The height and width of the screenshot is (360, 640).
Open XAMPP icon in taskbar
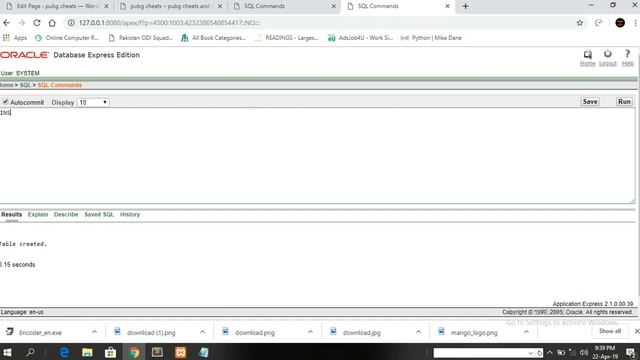click(x=180, y=352)
